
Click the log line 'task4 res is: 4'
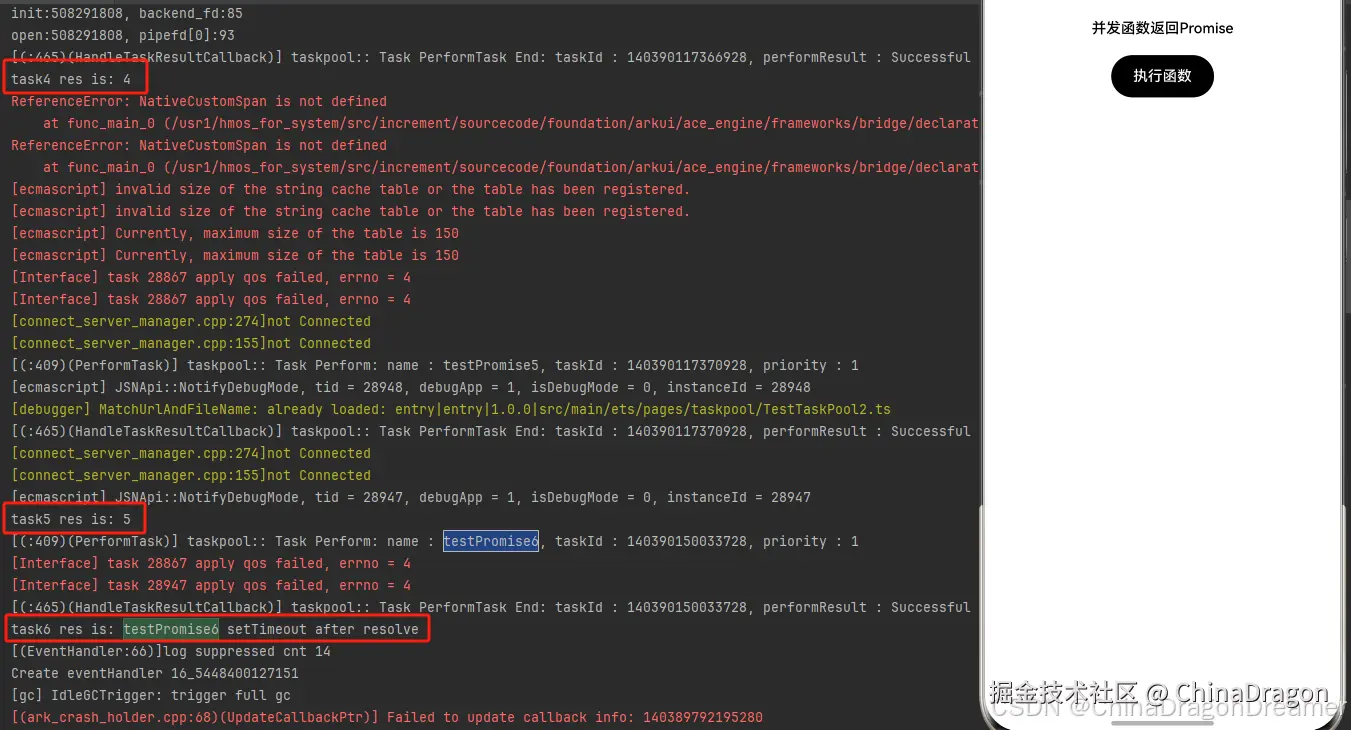tap(71, 79)
